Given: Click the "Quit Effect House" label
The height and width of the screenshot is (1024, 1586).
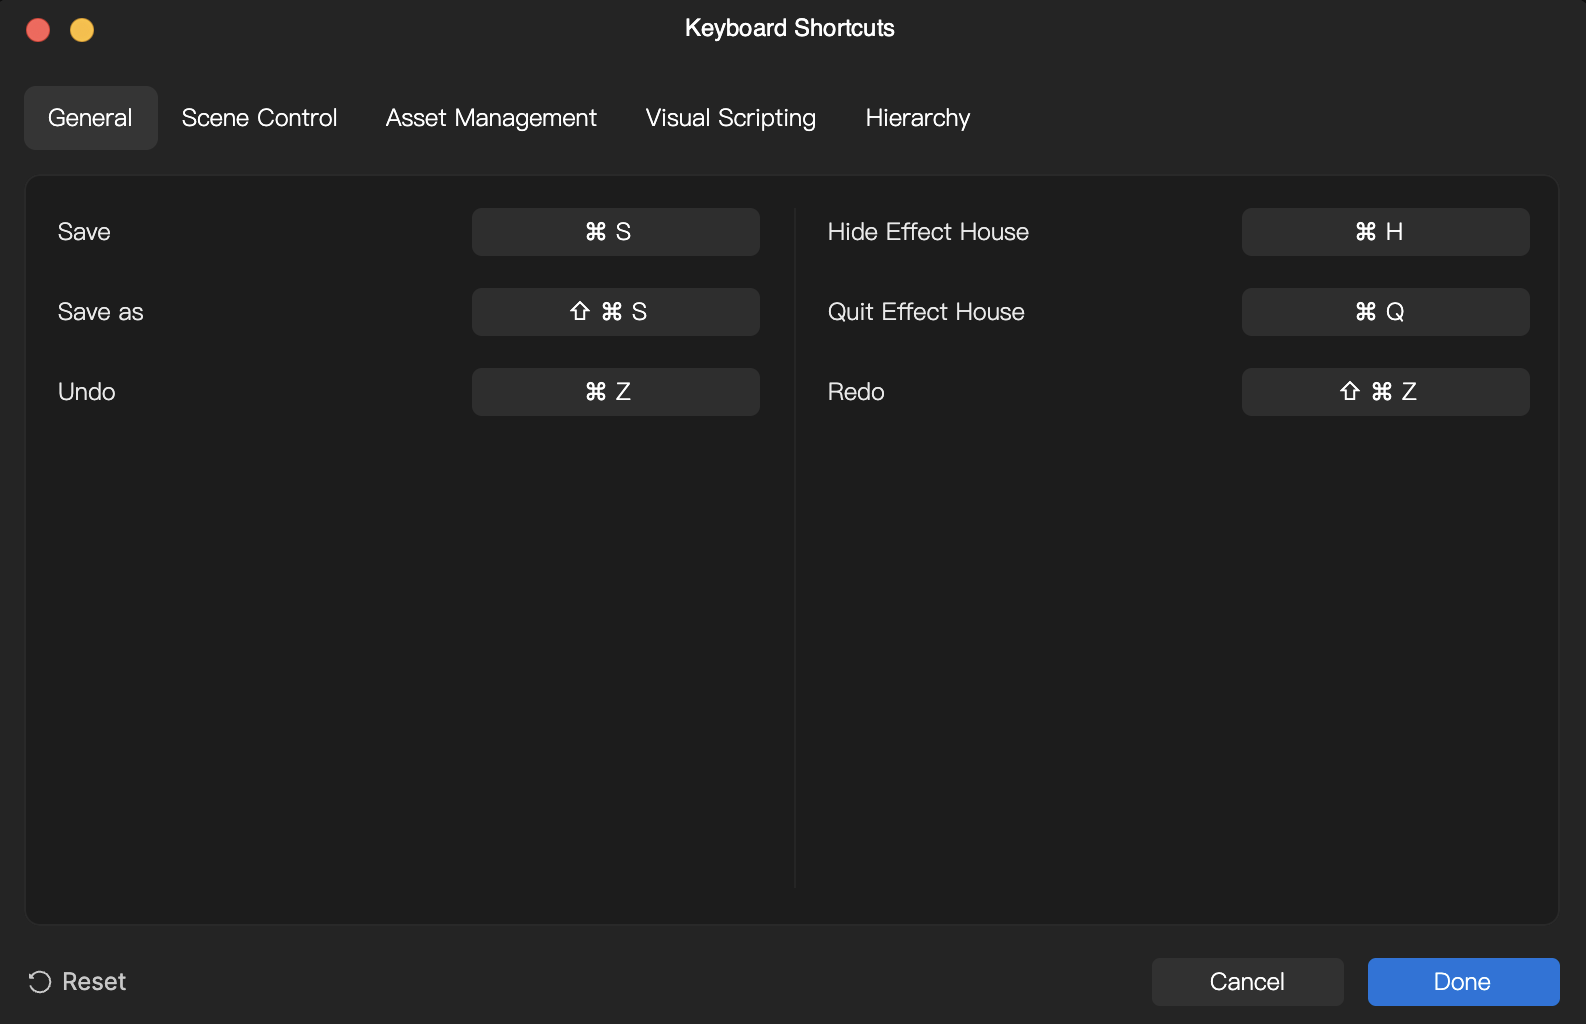Looking at the screenshot, I should (926, 312).
